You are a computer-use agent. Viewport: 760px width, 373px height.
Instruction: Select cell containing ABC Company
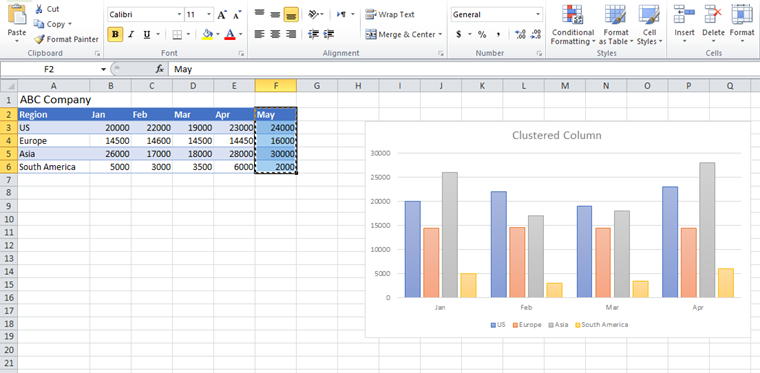coord(54,100)
